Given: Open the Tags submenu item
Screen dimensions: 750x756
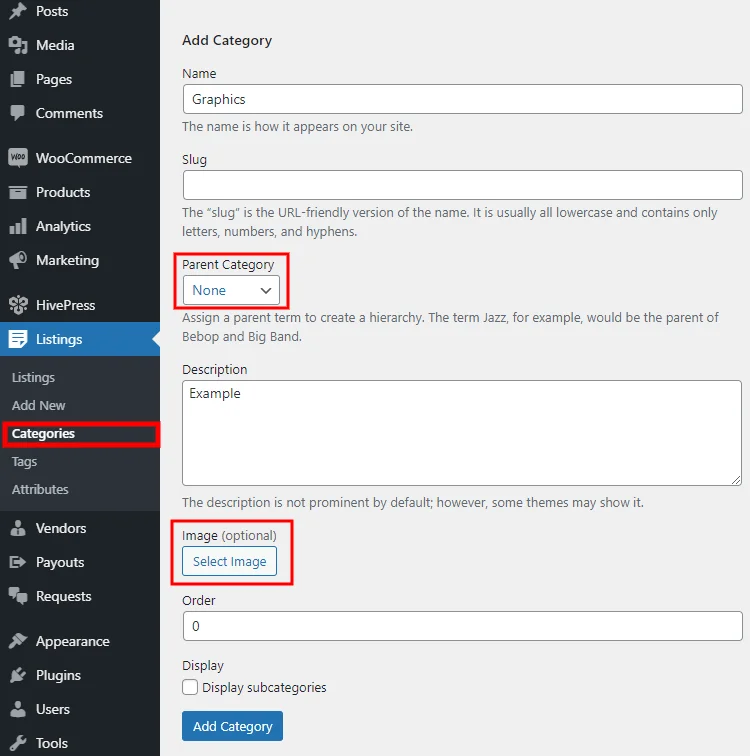Looking at the screenshot, I should pyautogui.click(x=24, y=461).
